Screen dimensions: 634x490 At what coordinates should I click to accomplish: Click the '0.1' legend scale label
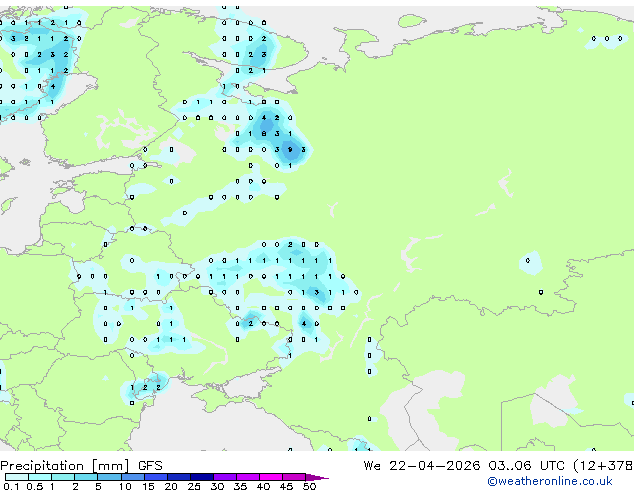pos(12,486)
